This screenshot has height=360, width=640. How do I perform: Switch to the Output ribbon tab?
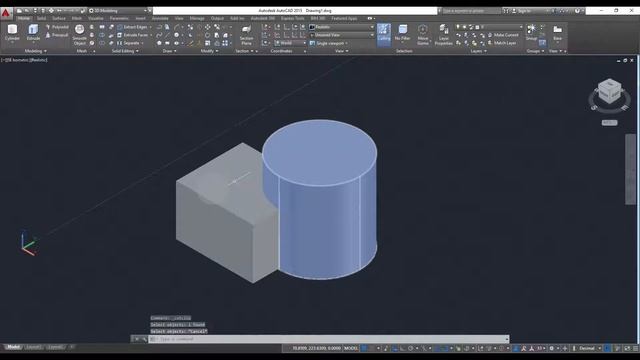[x=217, y=18]
